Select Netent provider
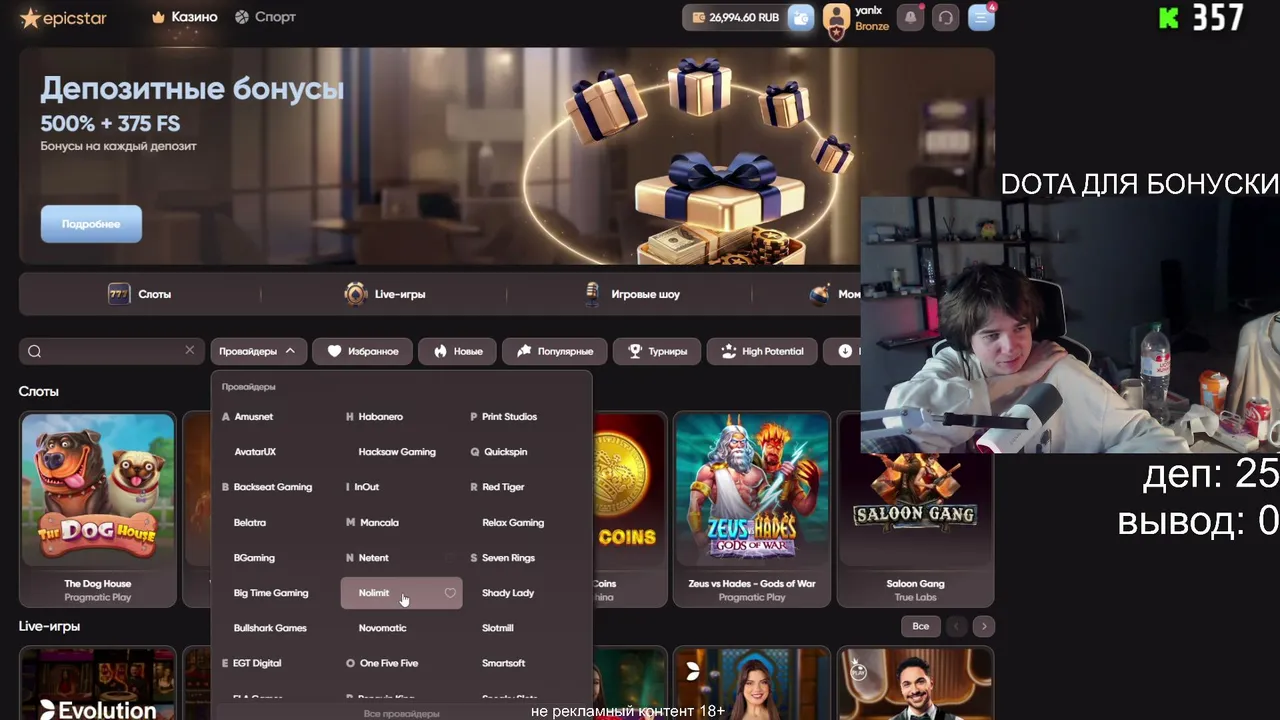Image resolution: width=1280 pixels, height=720 pixels. point(374,558)
